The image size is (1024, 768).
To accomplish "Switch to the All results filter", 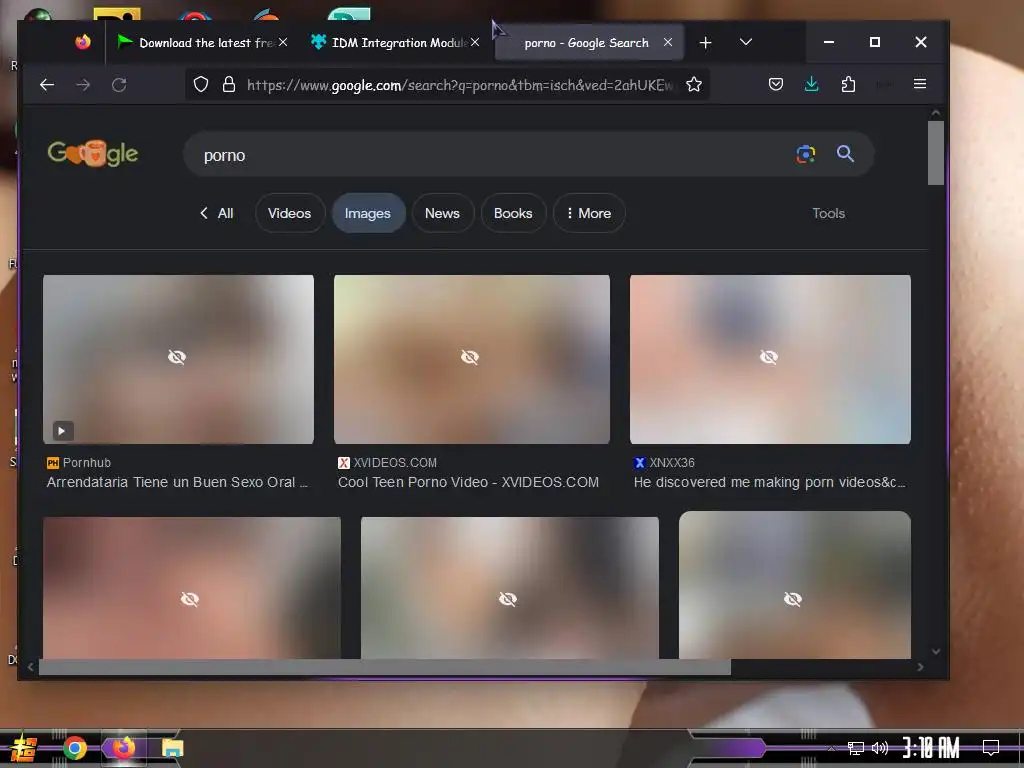I will coord(217,214).
